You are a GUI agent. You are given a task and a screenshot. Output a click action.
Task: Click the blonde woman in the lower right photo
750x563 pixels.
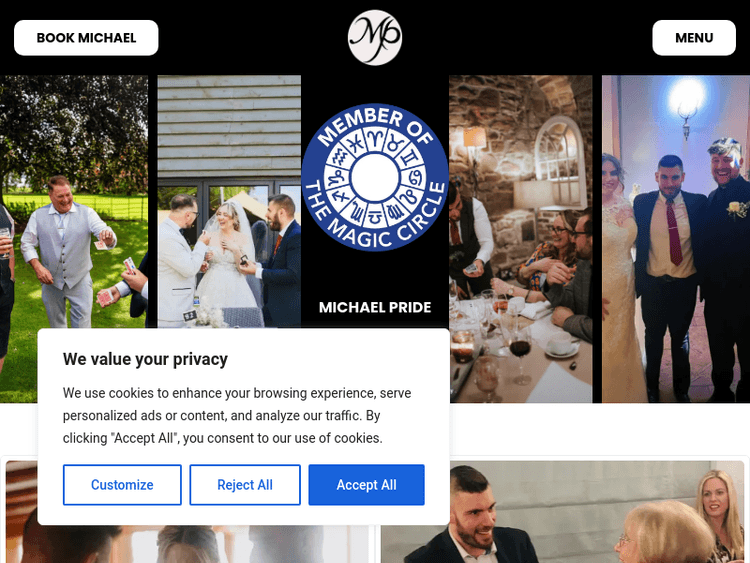[716, 508]
